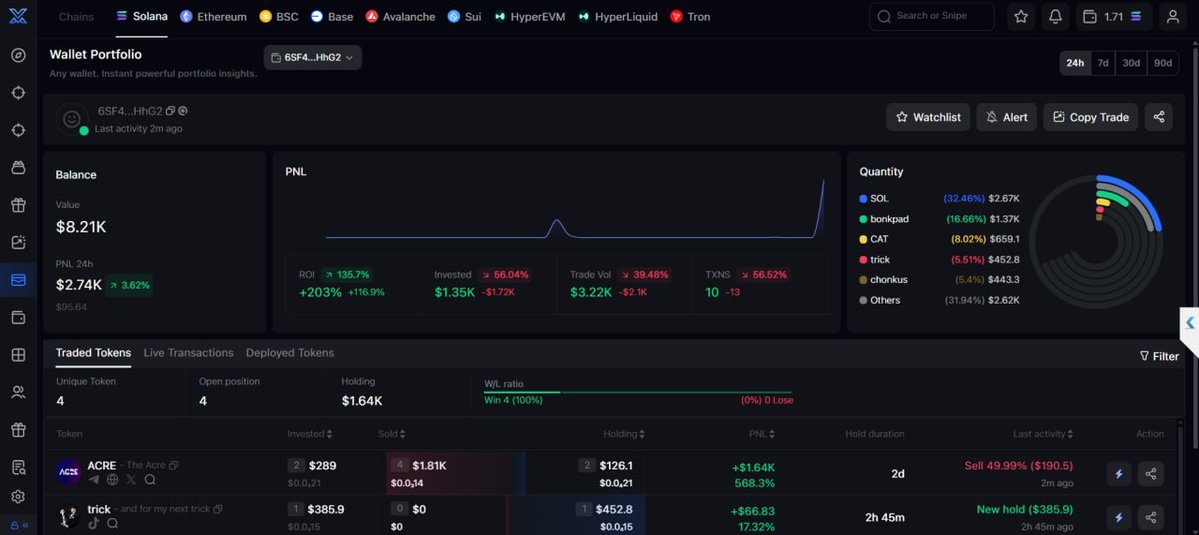This screenshot has width=1199, height=535.
Task: Switch chain to HyperEVM
Action: click(530, 16)
